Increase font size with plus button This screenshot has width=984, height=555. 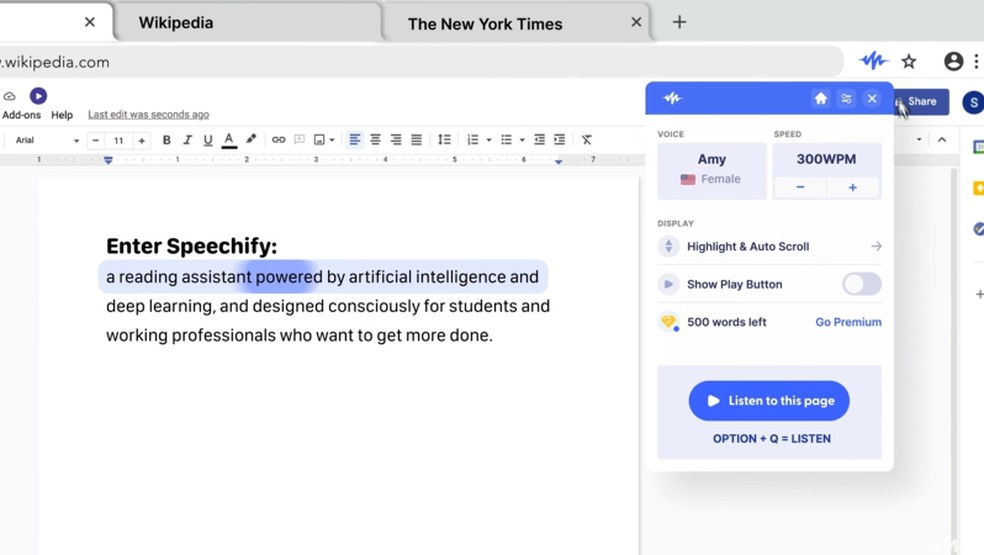click(142, 141)
